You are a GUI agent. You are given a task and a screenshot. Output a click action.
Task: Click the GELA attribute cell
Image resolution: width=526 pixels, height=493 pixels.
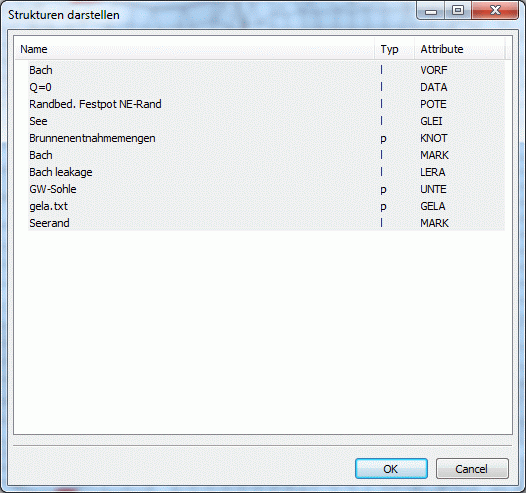[433, 206]
